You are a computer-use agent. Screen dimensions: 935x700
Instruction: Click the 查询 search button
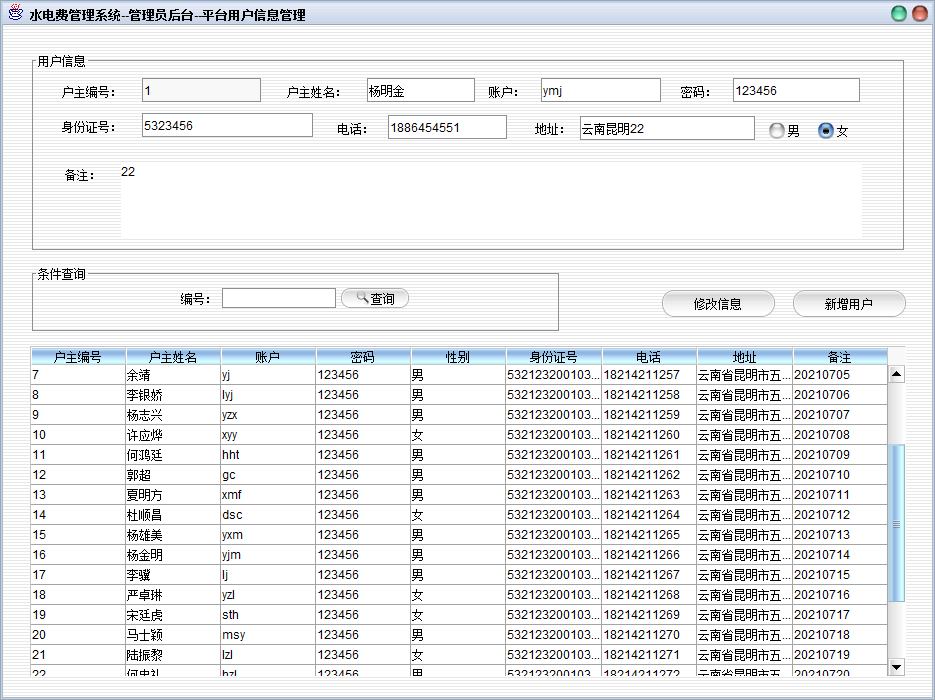(375, 298)
